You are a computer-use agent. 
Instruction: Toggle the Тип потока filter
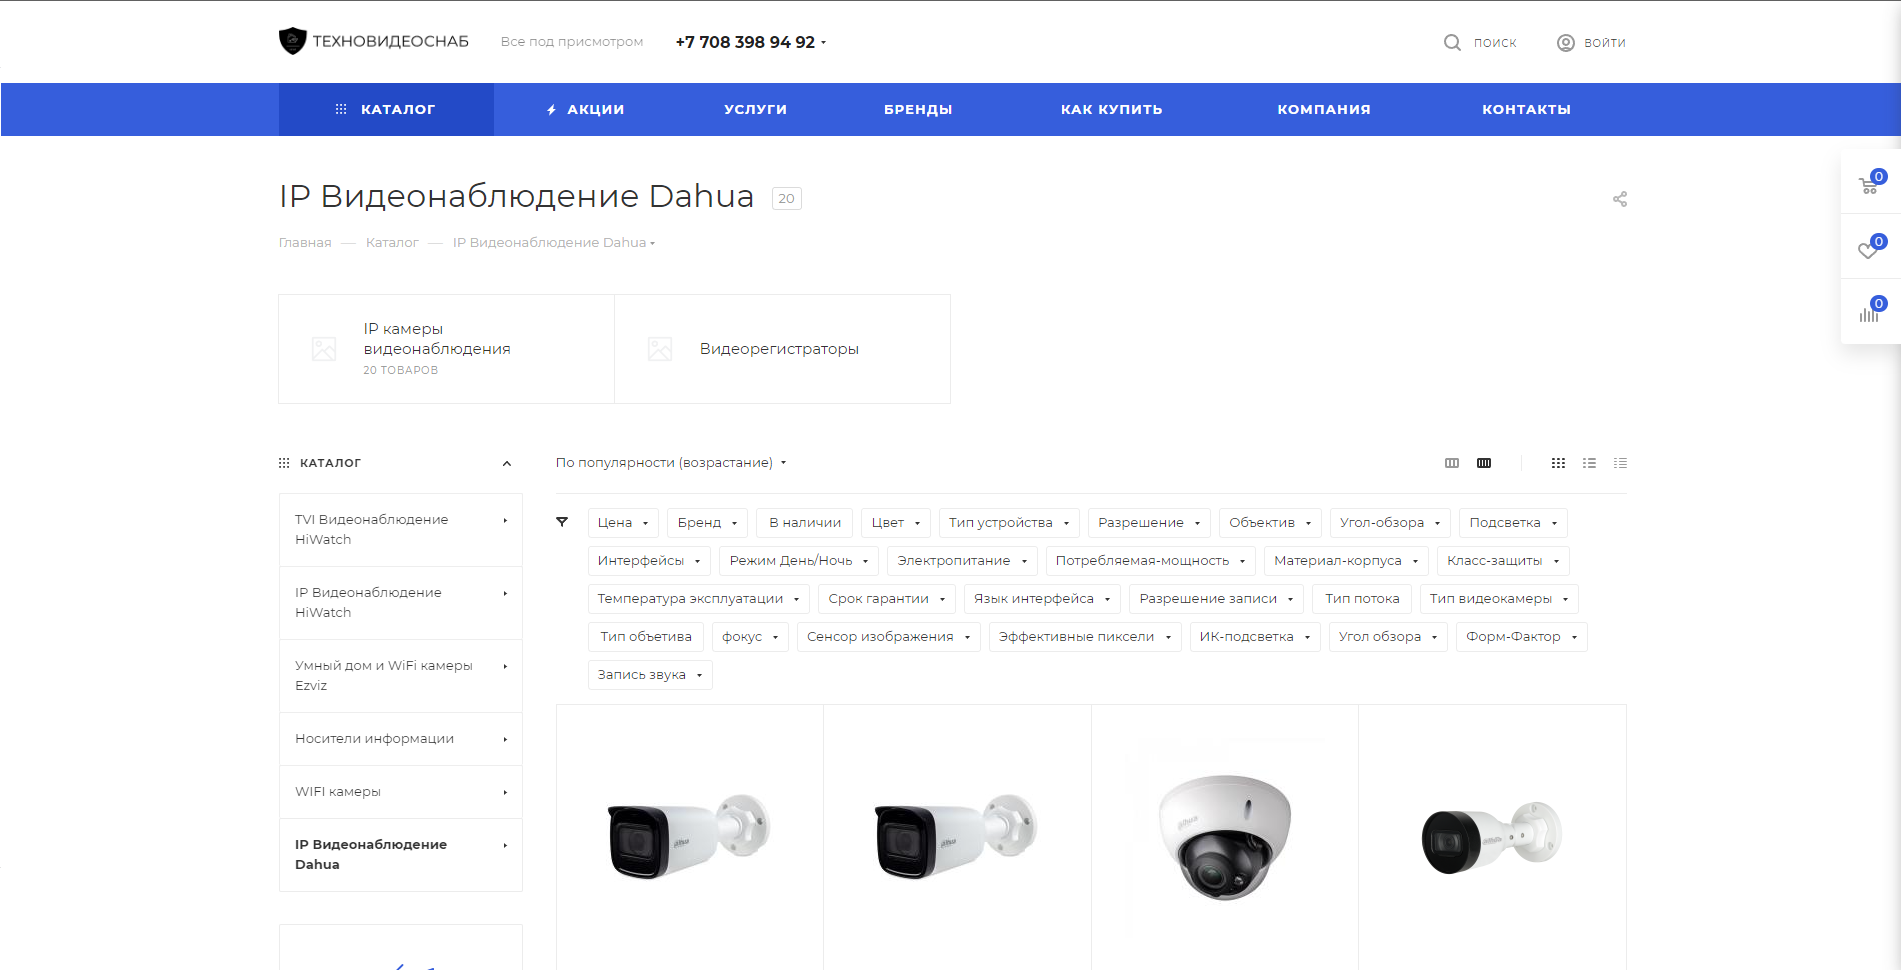coord(1362,599)
